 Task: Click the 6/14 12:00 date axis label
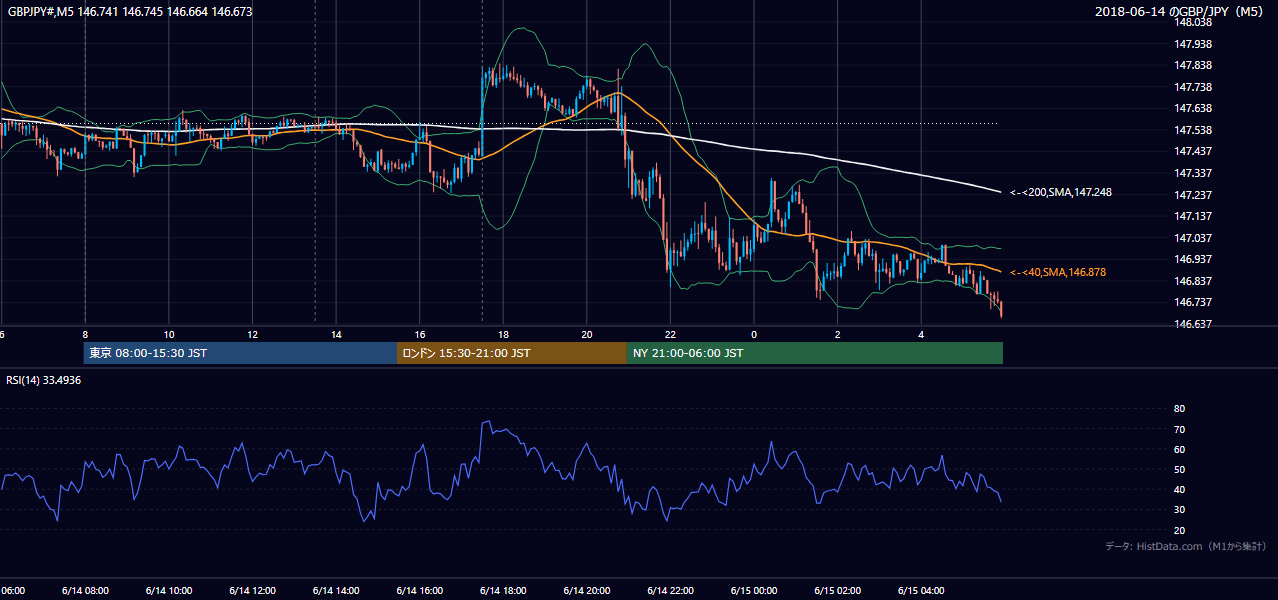coord(252,590)
